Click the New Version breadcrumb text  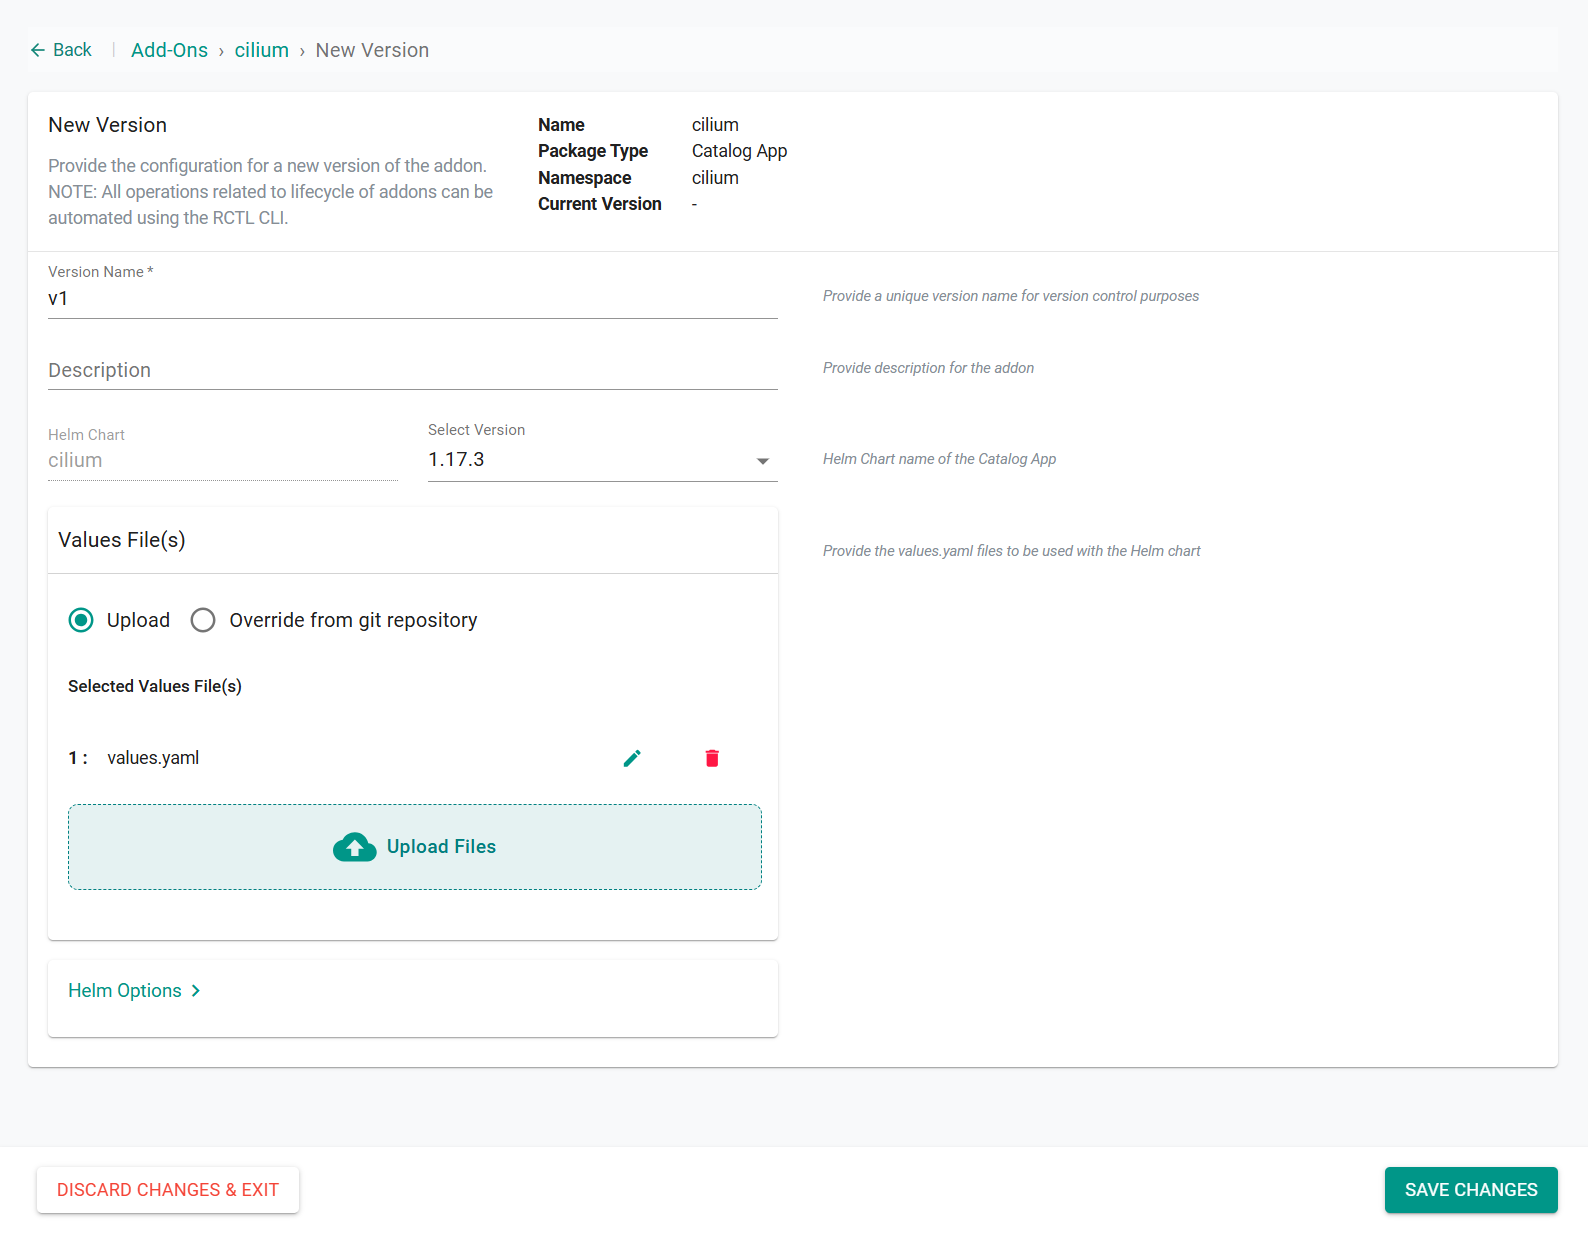tap(372, 50)
